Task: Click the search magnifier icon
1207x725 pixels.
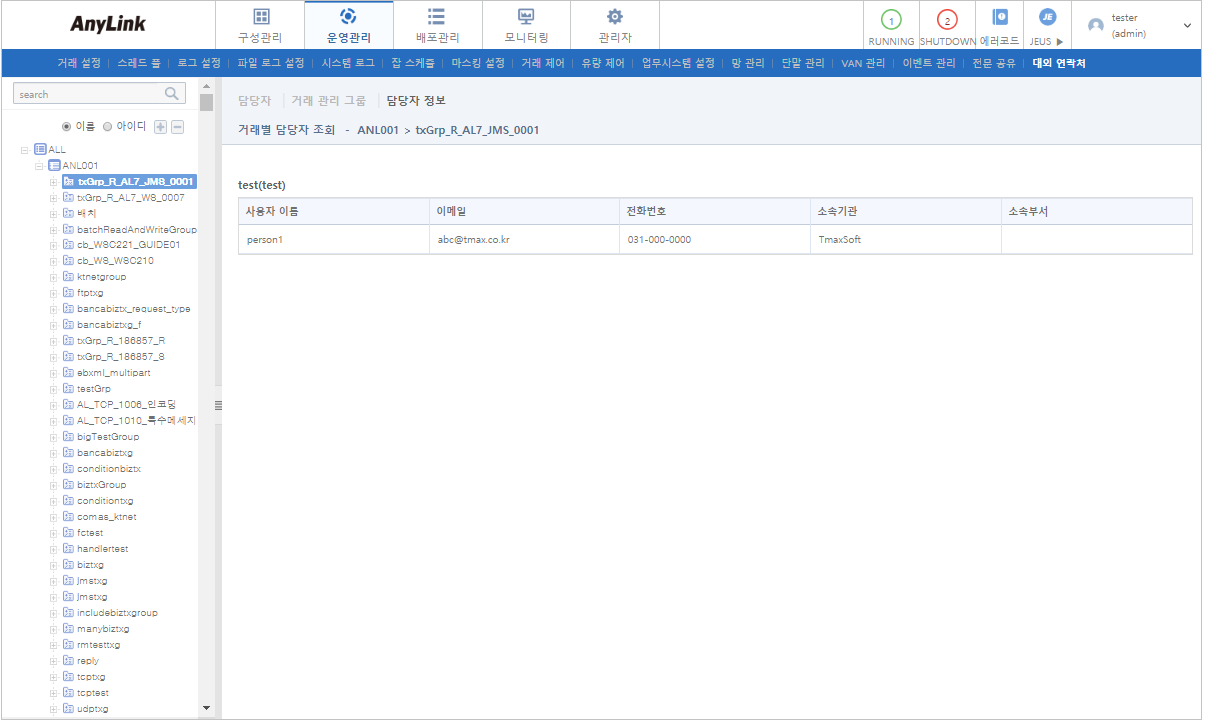Action: (172, 93)
